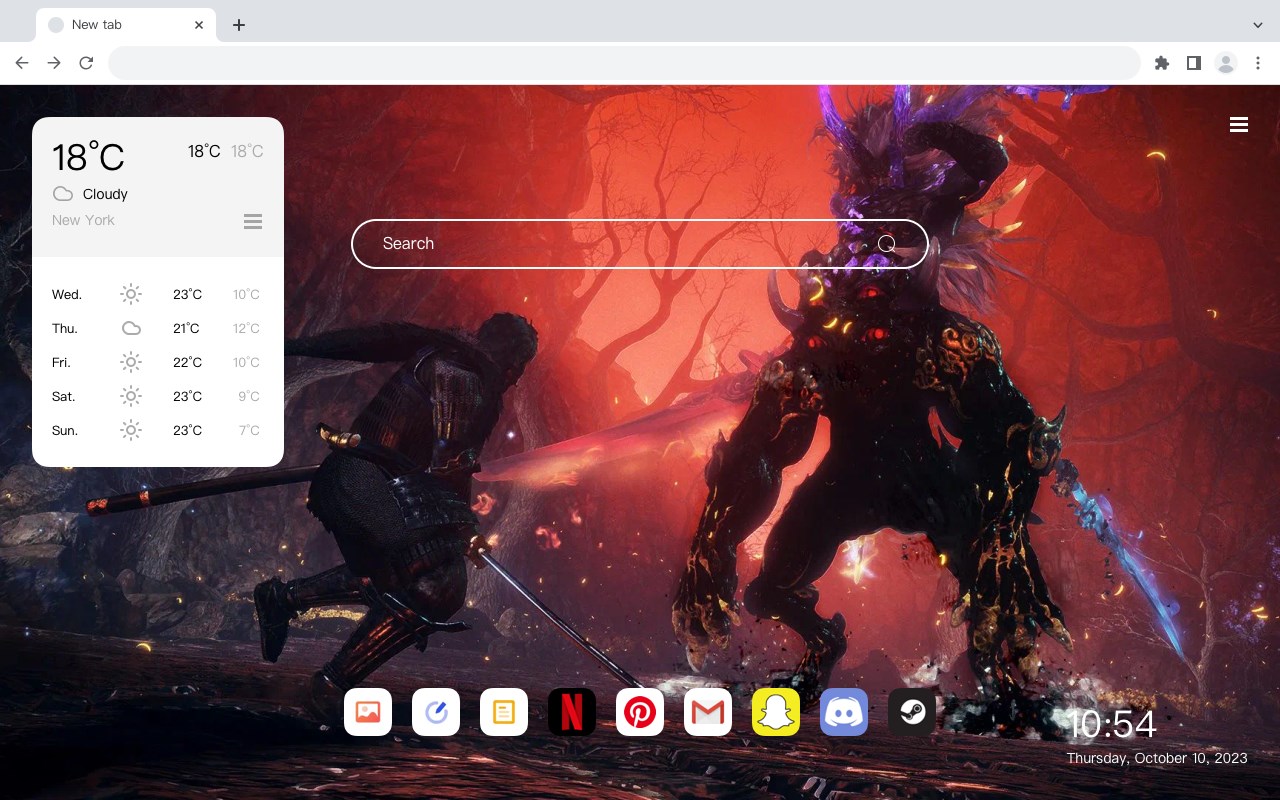The image size is (1280, 800).
Task: Open the blue to-do checkmark shortcut
Action: coord(436,712)
